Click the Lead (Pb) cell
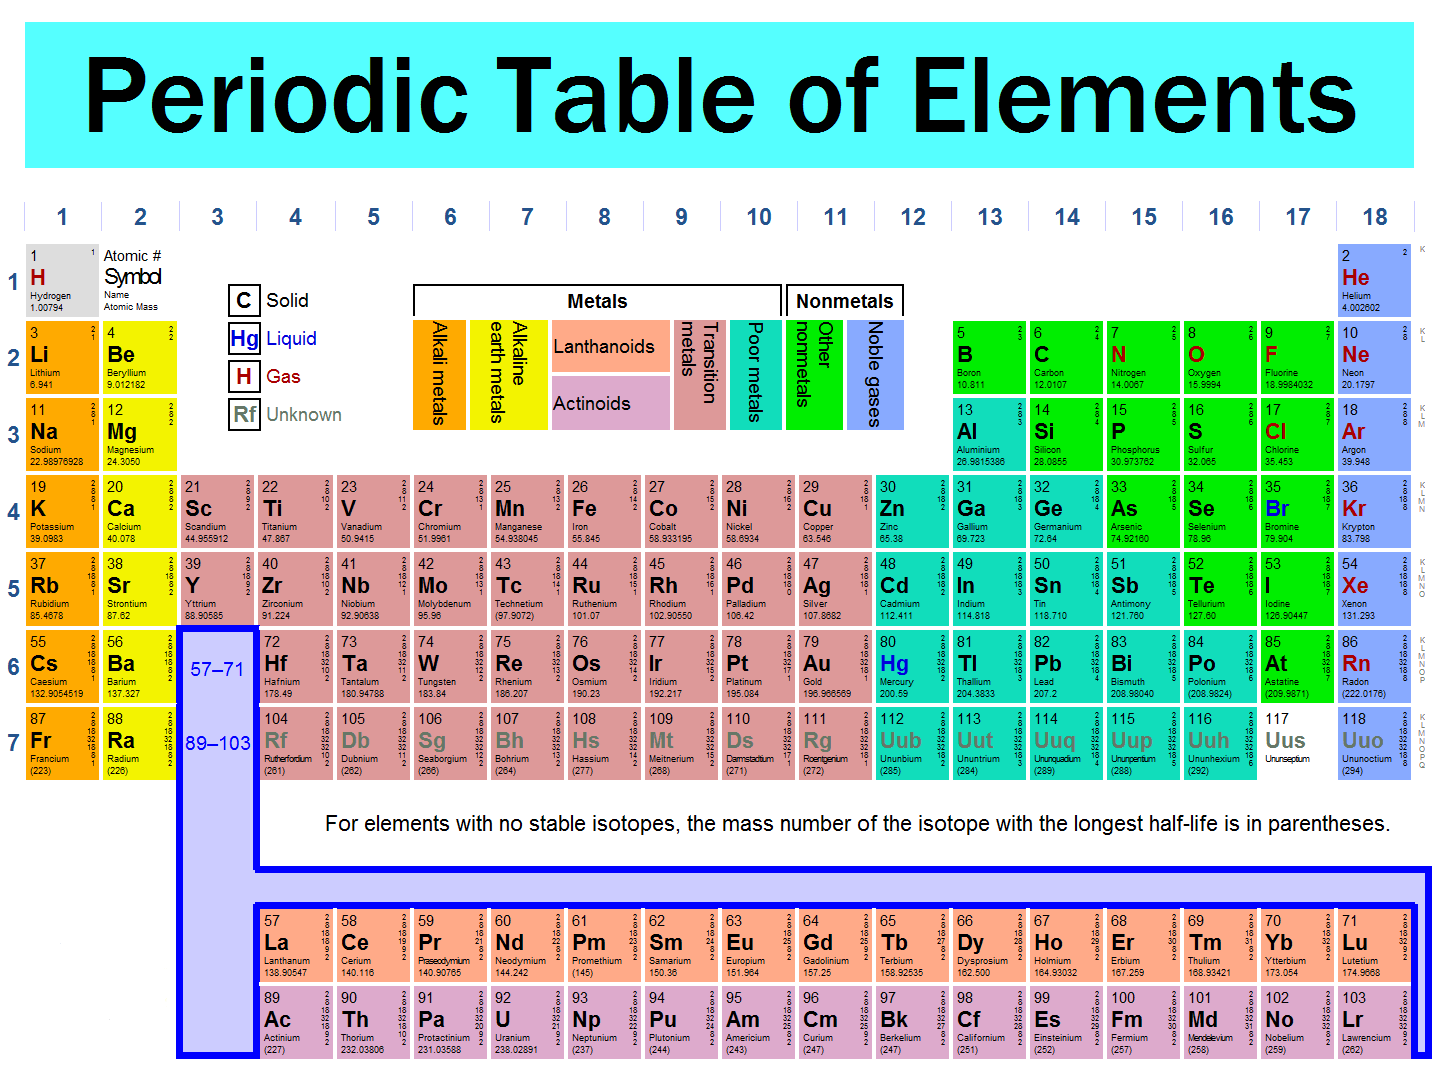Image resolution: width=1440 pixels, height=1080 pixels. point(1067,666)
